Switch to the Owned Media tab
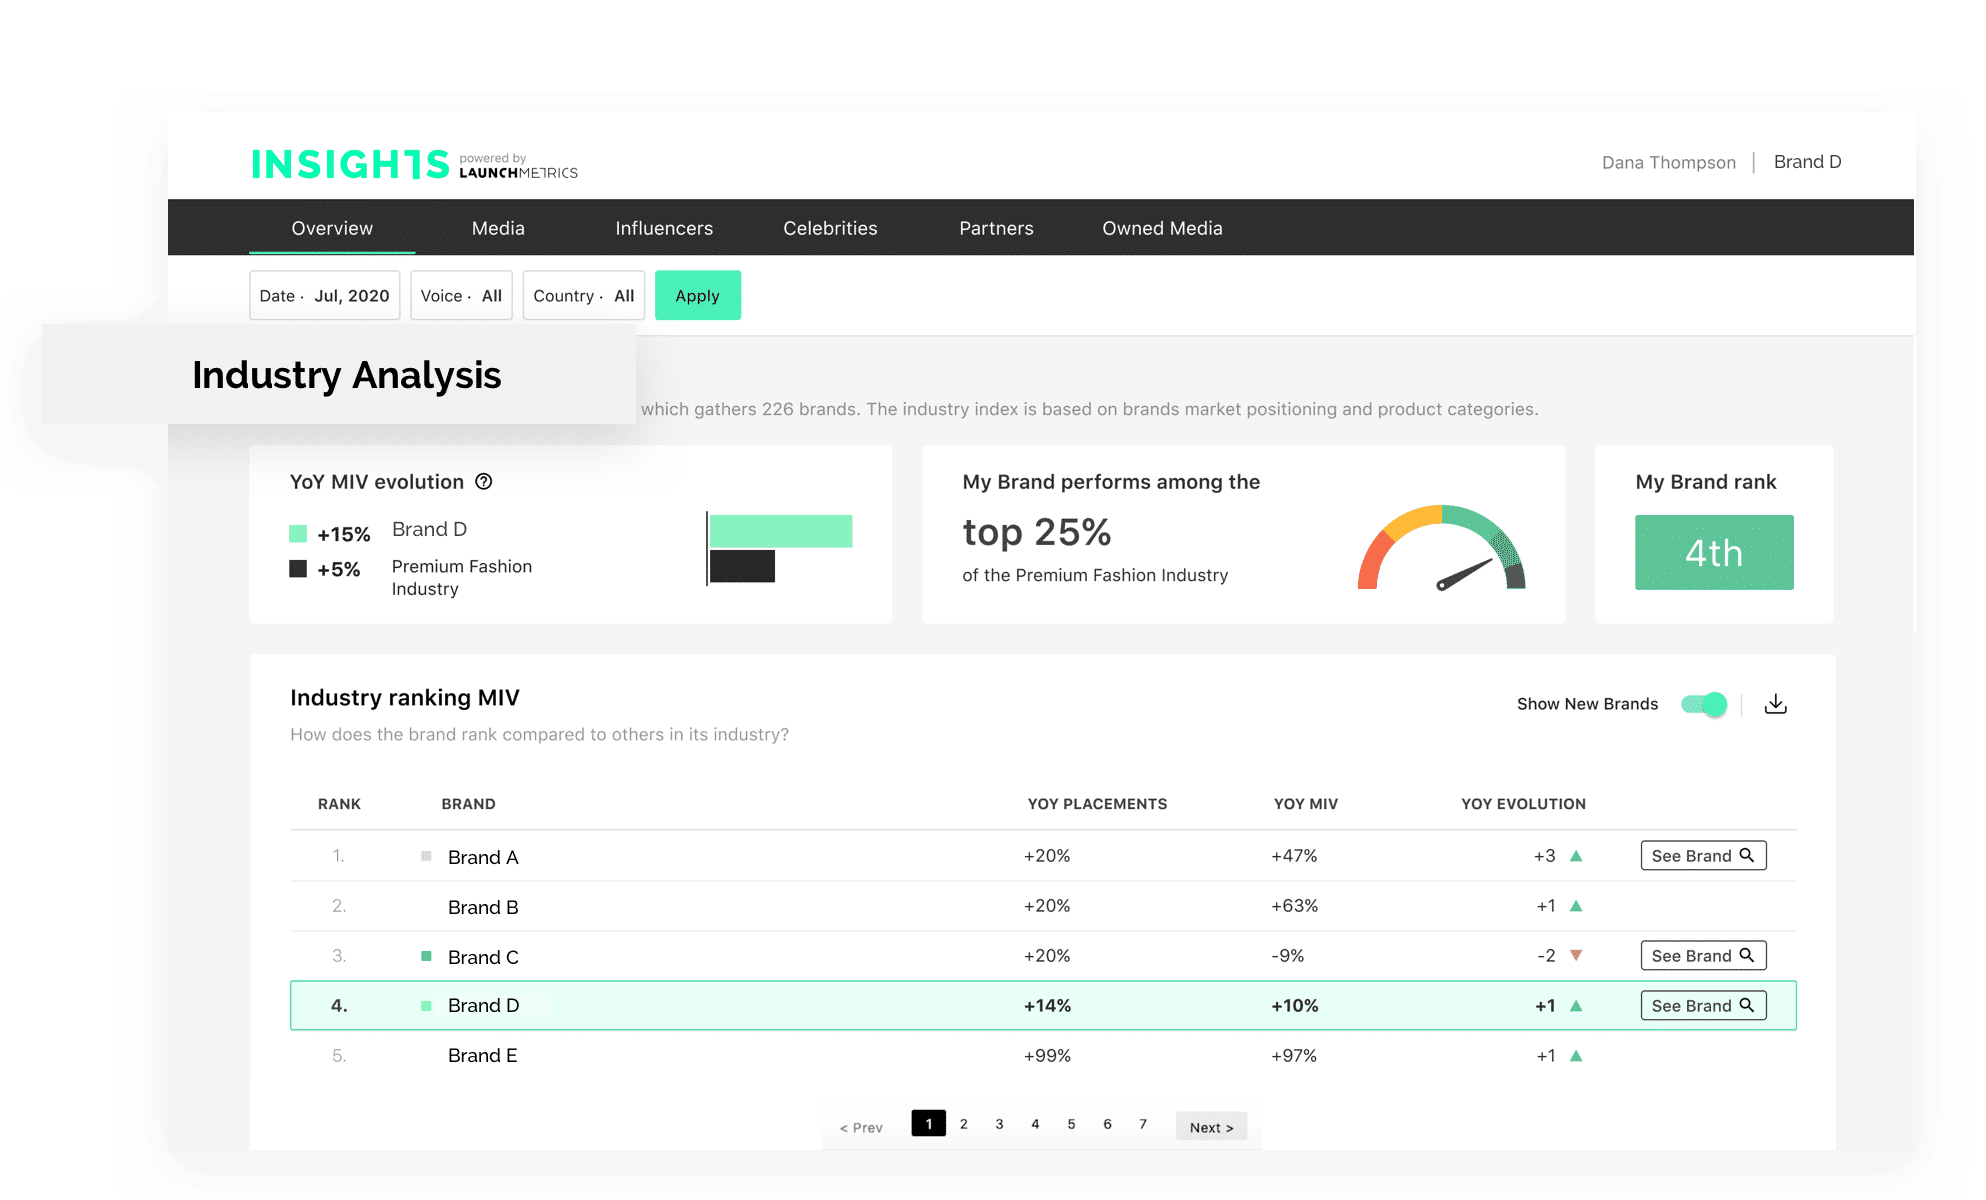Image resolution: width=1986 pixels, height=1200 pixels. point(1161,228)
